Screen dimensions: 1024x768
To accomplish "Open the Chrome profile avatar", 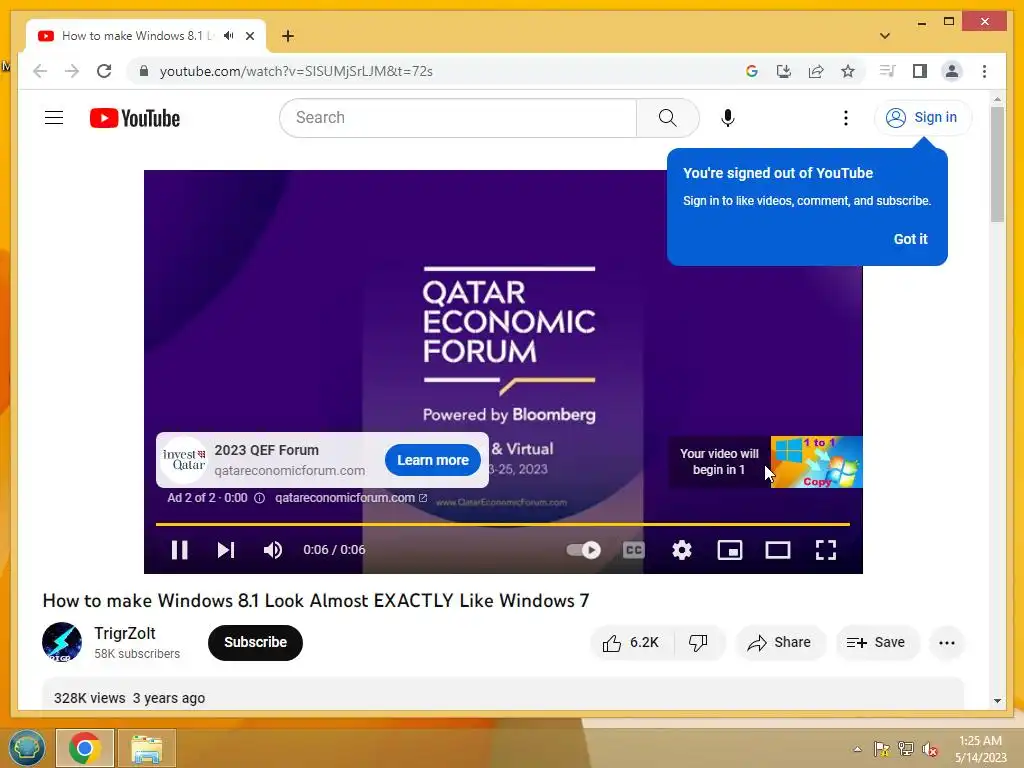I will (x=952, y=71).
